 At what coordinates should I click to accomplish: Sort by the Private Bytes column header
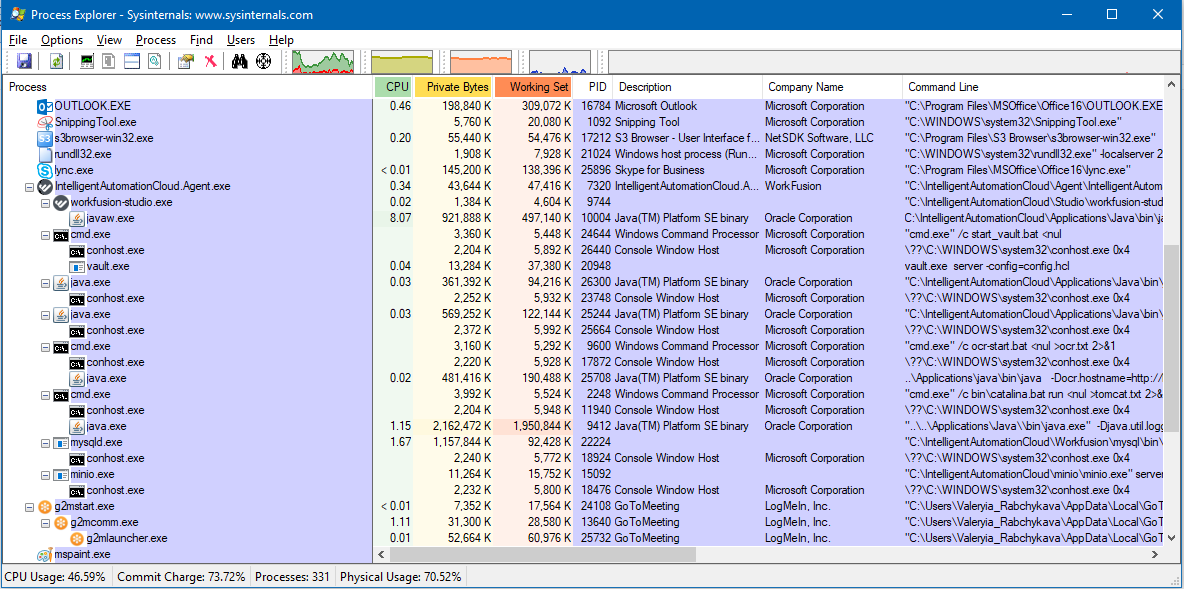pyautogui.click(x=454, y=87)
